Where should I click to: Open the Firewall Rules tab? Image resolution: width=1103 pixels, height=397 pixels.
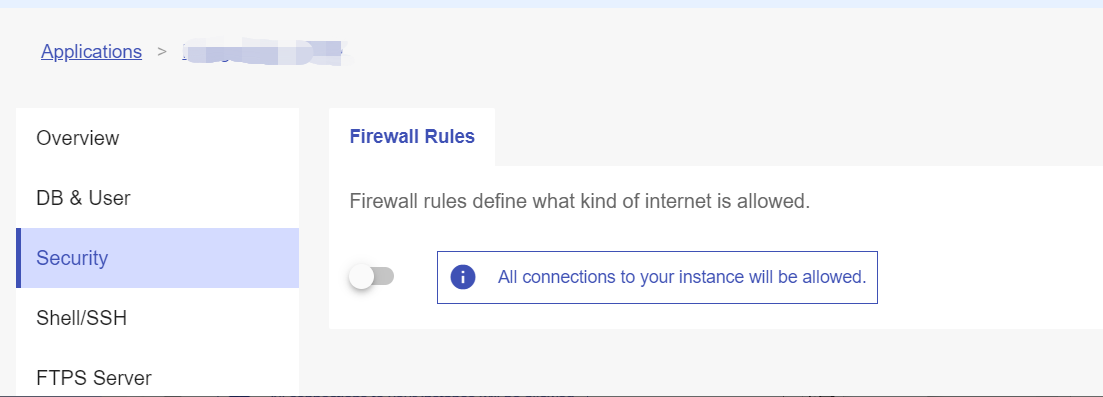pyautogui.click(x=412, y=137)
